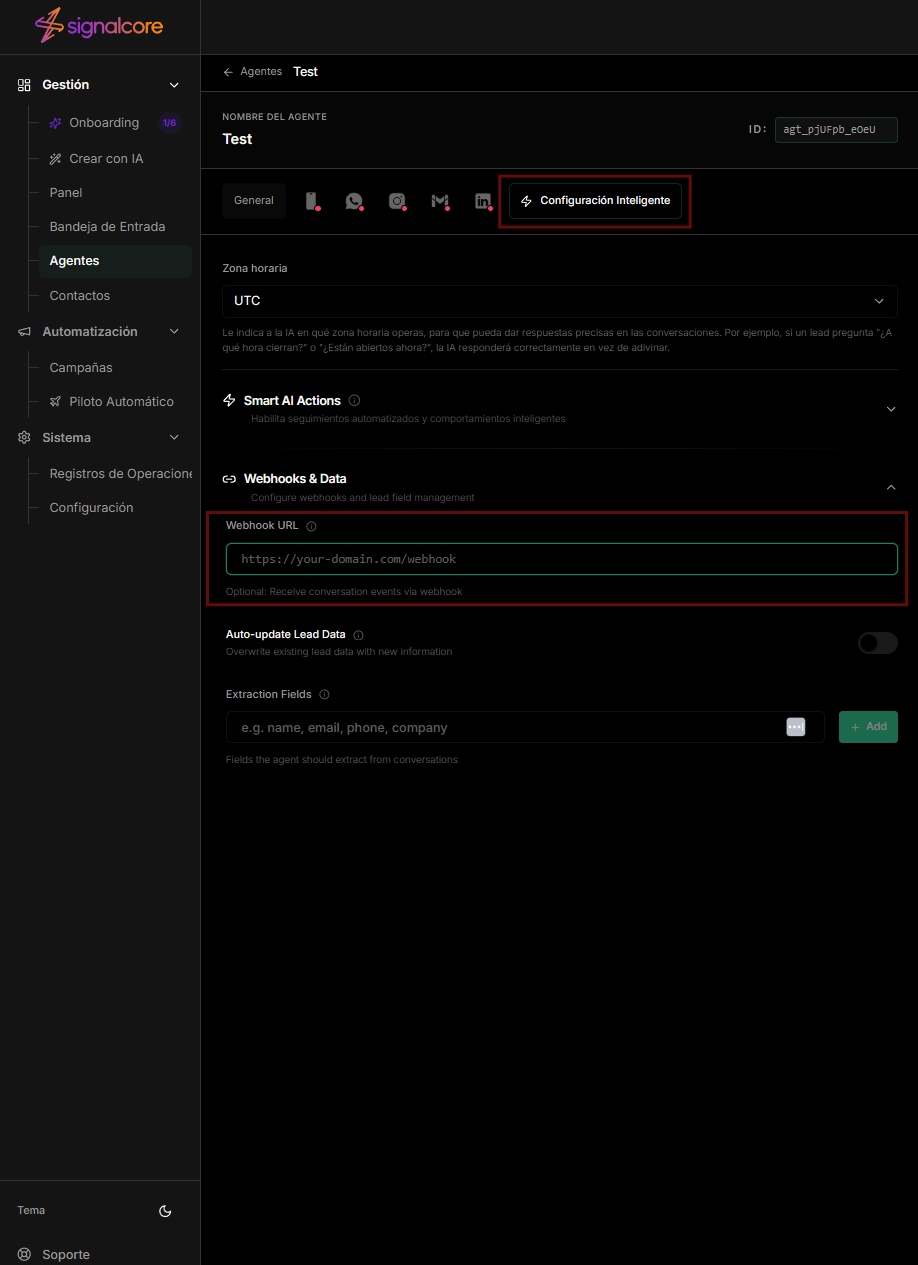Click the Agentes breadcrumb link
This screenshot has width=918, height=1265.
point(261,72)
